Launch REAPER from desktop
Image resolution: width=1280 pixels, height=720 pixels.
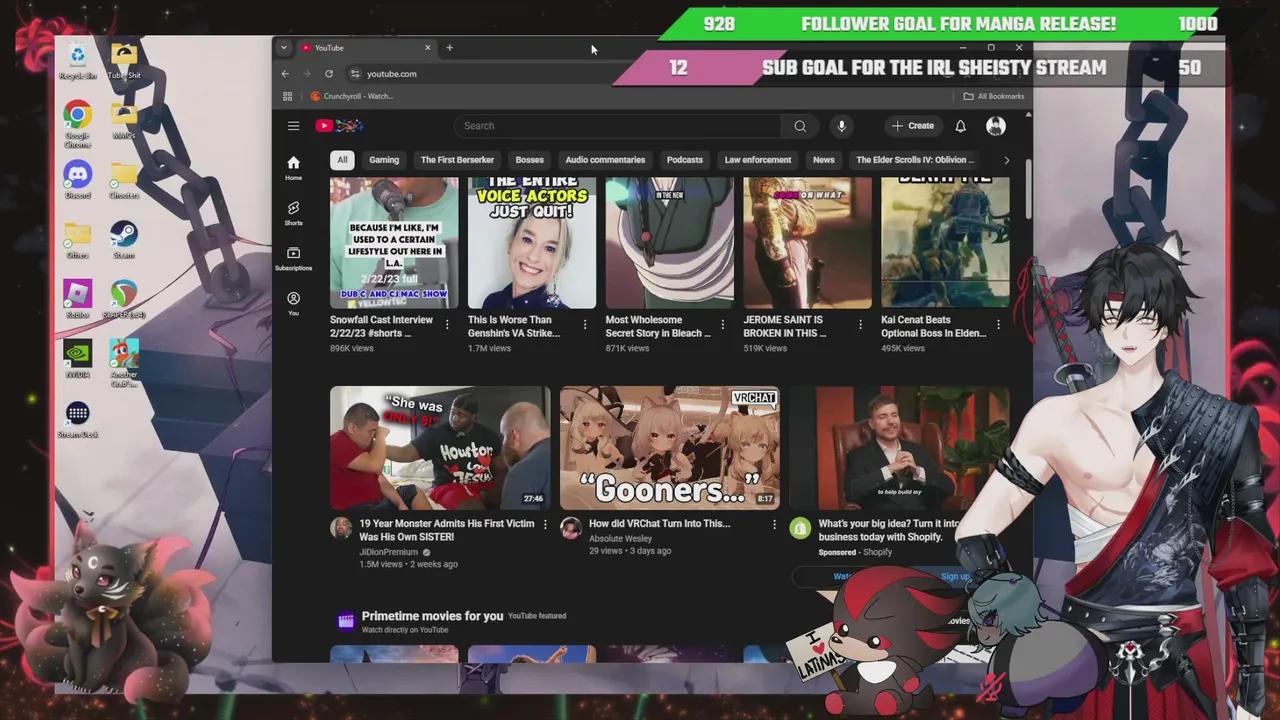click(124, 299)
